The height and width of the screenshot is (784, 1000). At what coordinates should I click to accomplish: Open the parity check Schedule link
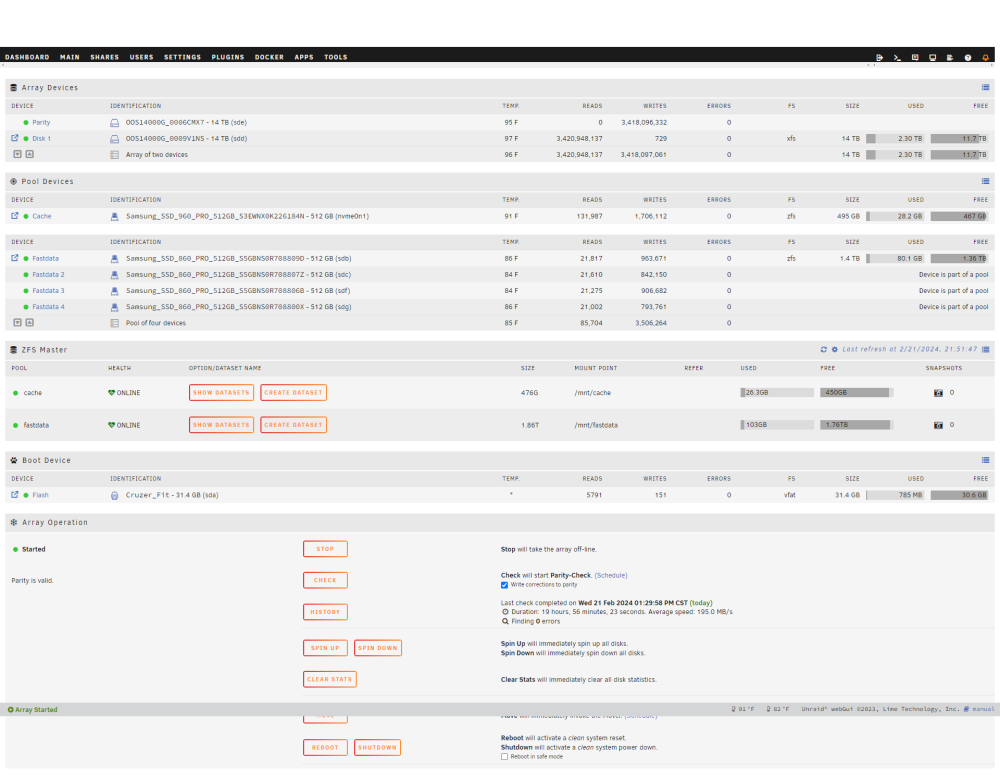pyautogui.click(x=611, y=575)
